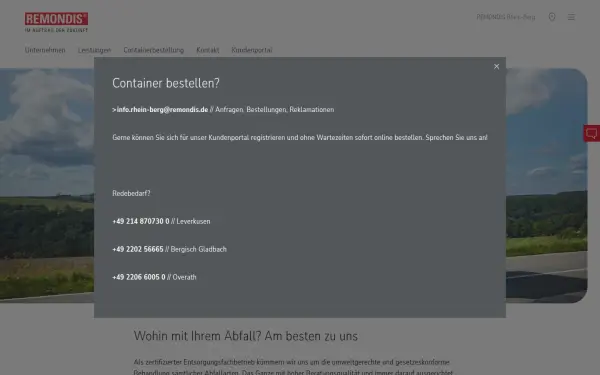Open the red chat feedback icon
This screenshot has width=600, height=375.
point(592,133)
